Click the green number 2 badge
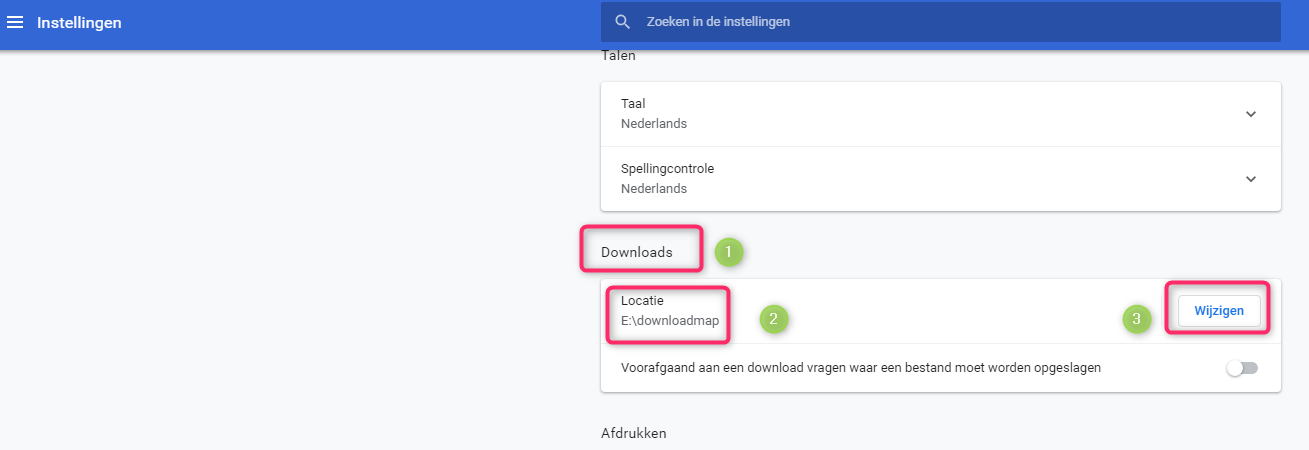The width and height of the screenshot is (1309, 450). tap(774, 319)
